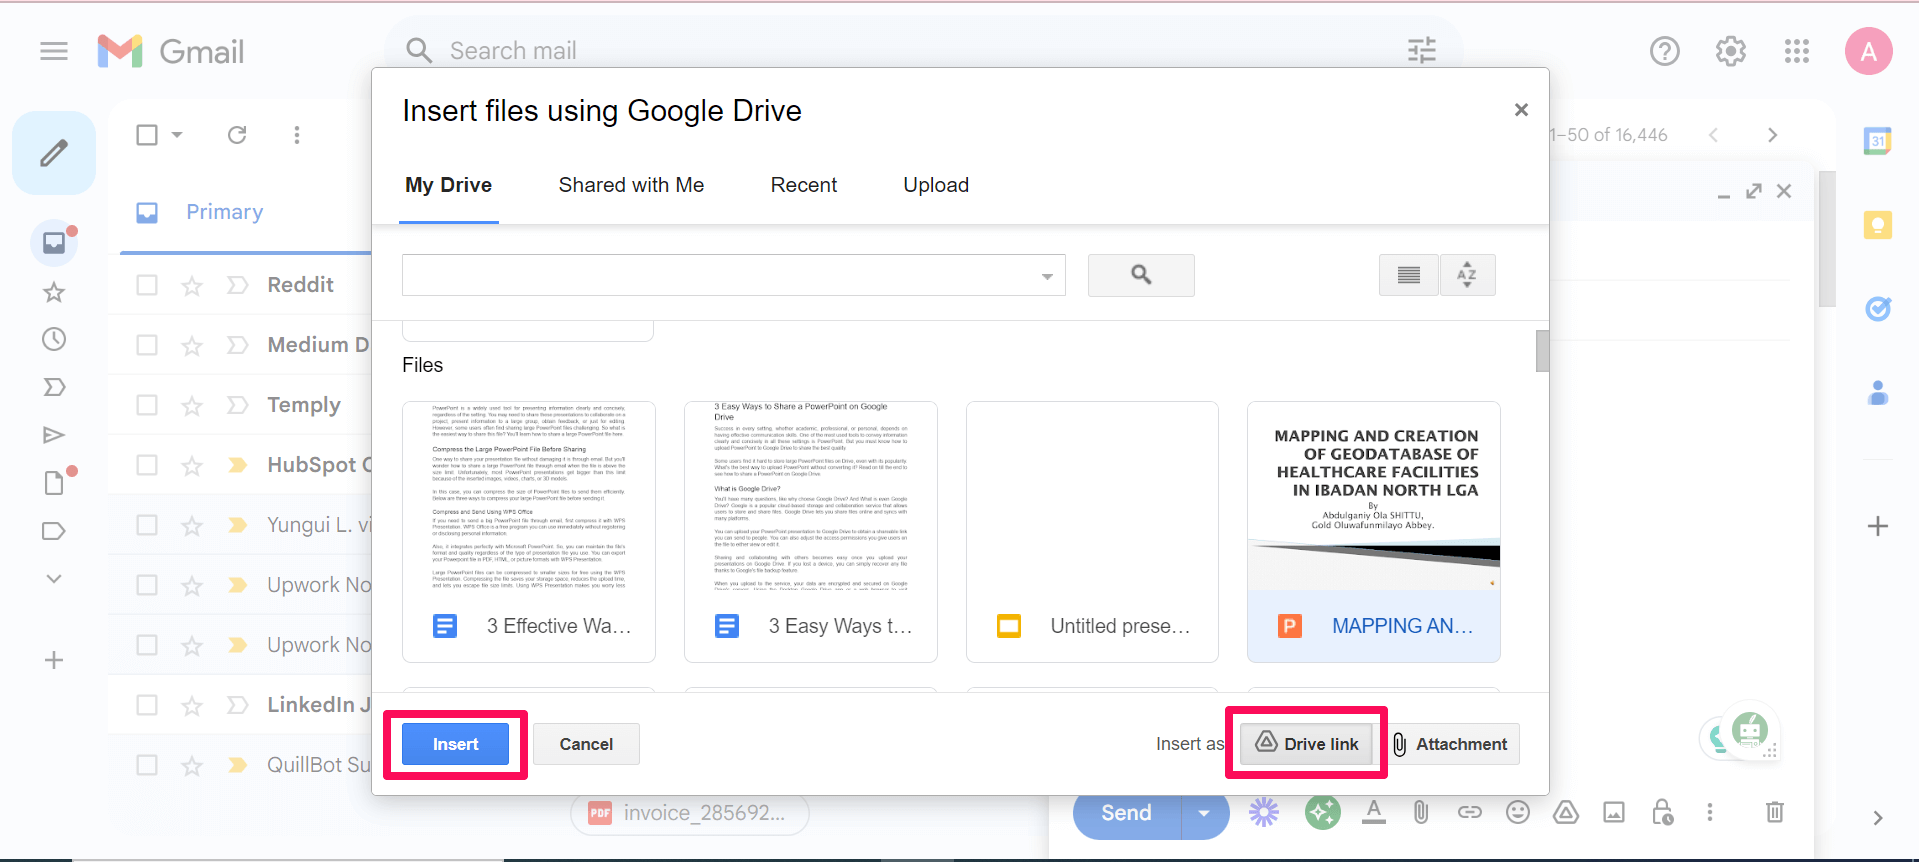
Task: Check the Reddit email checkbox
Action: pos(147,285)
